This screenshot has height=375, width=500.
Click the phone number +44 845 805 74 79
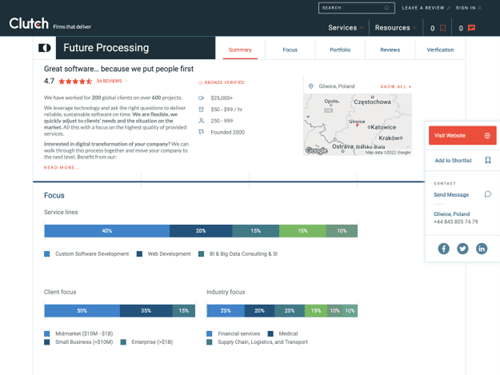click(x=456, y=222)
